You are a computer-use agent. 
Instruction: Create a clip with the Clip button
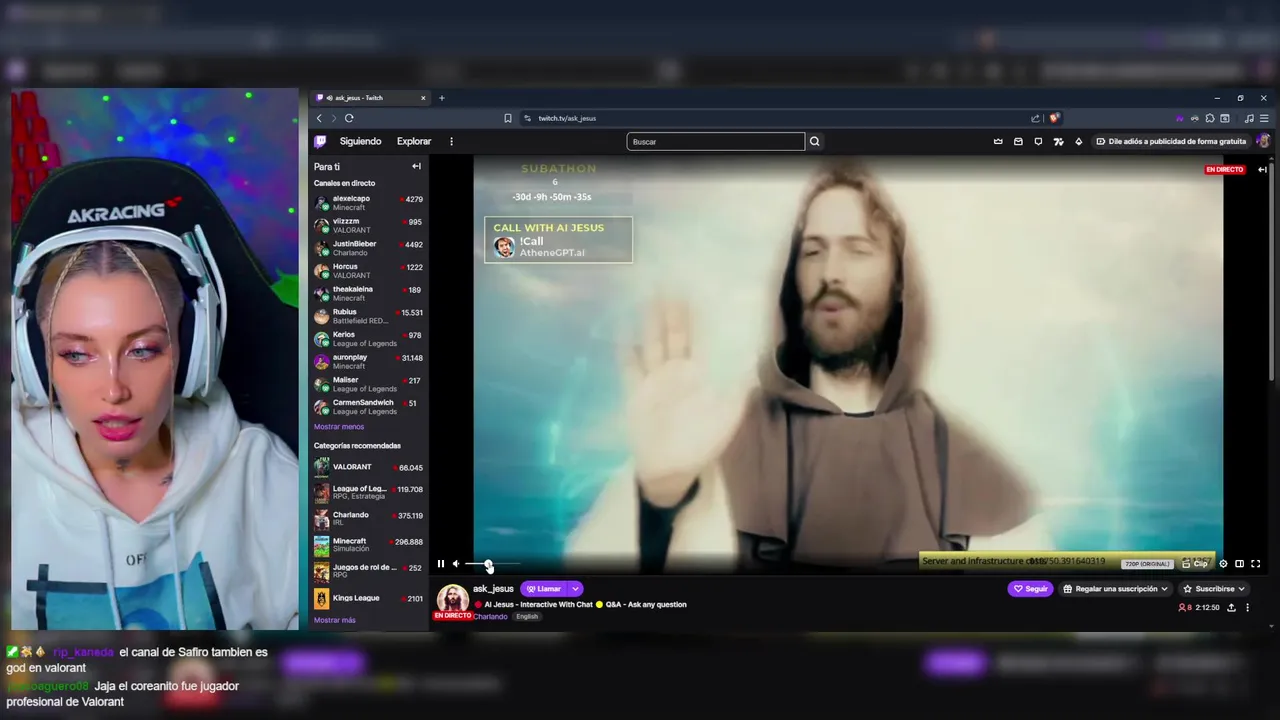1196,564
